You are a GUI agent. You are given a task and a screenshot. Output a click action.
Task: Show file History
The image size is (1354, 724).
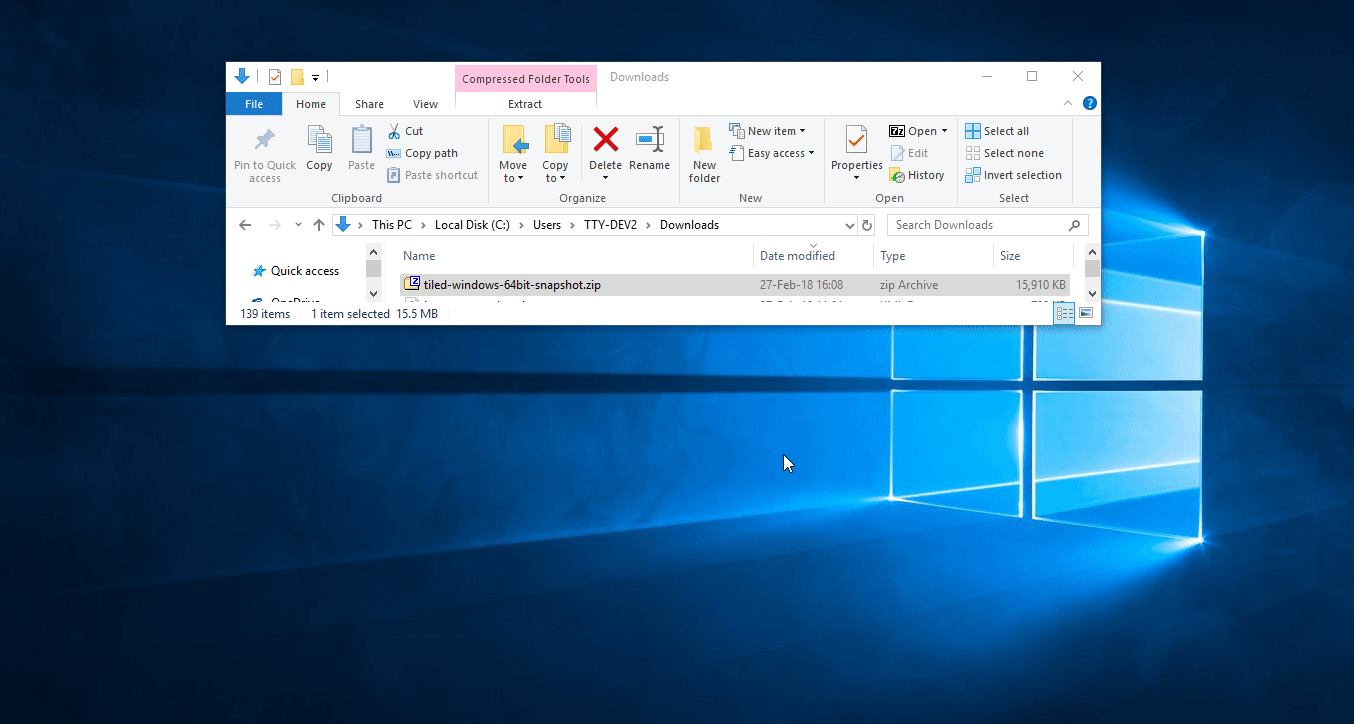click(916, 175)
